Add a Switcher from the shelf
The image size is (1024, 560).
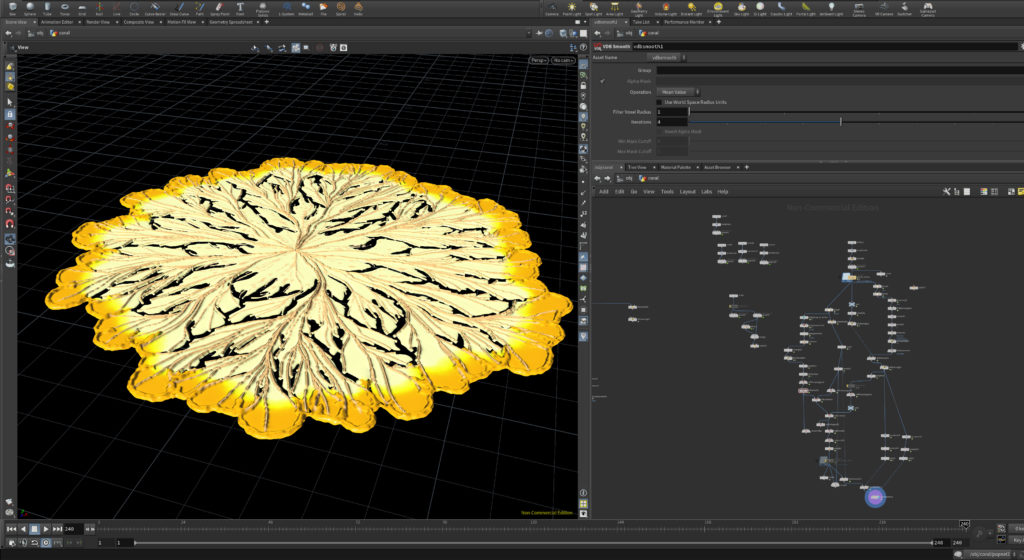coord(904,8)
